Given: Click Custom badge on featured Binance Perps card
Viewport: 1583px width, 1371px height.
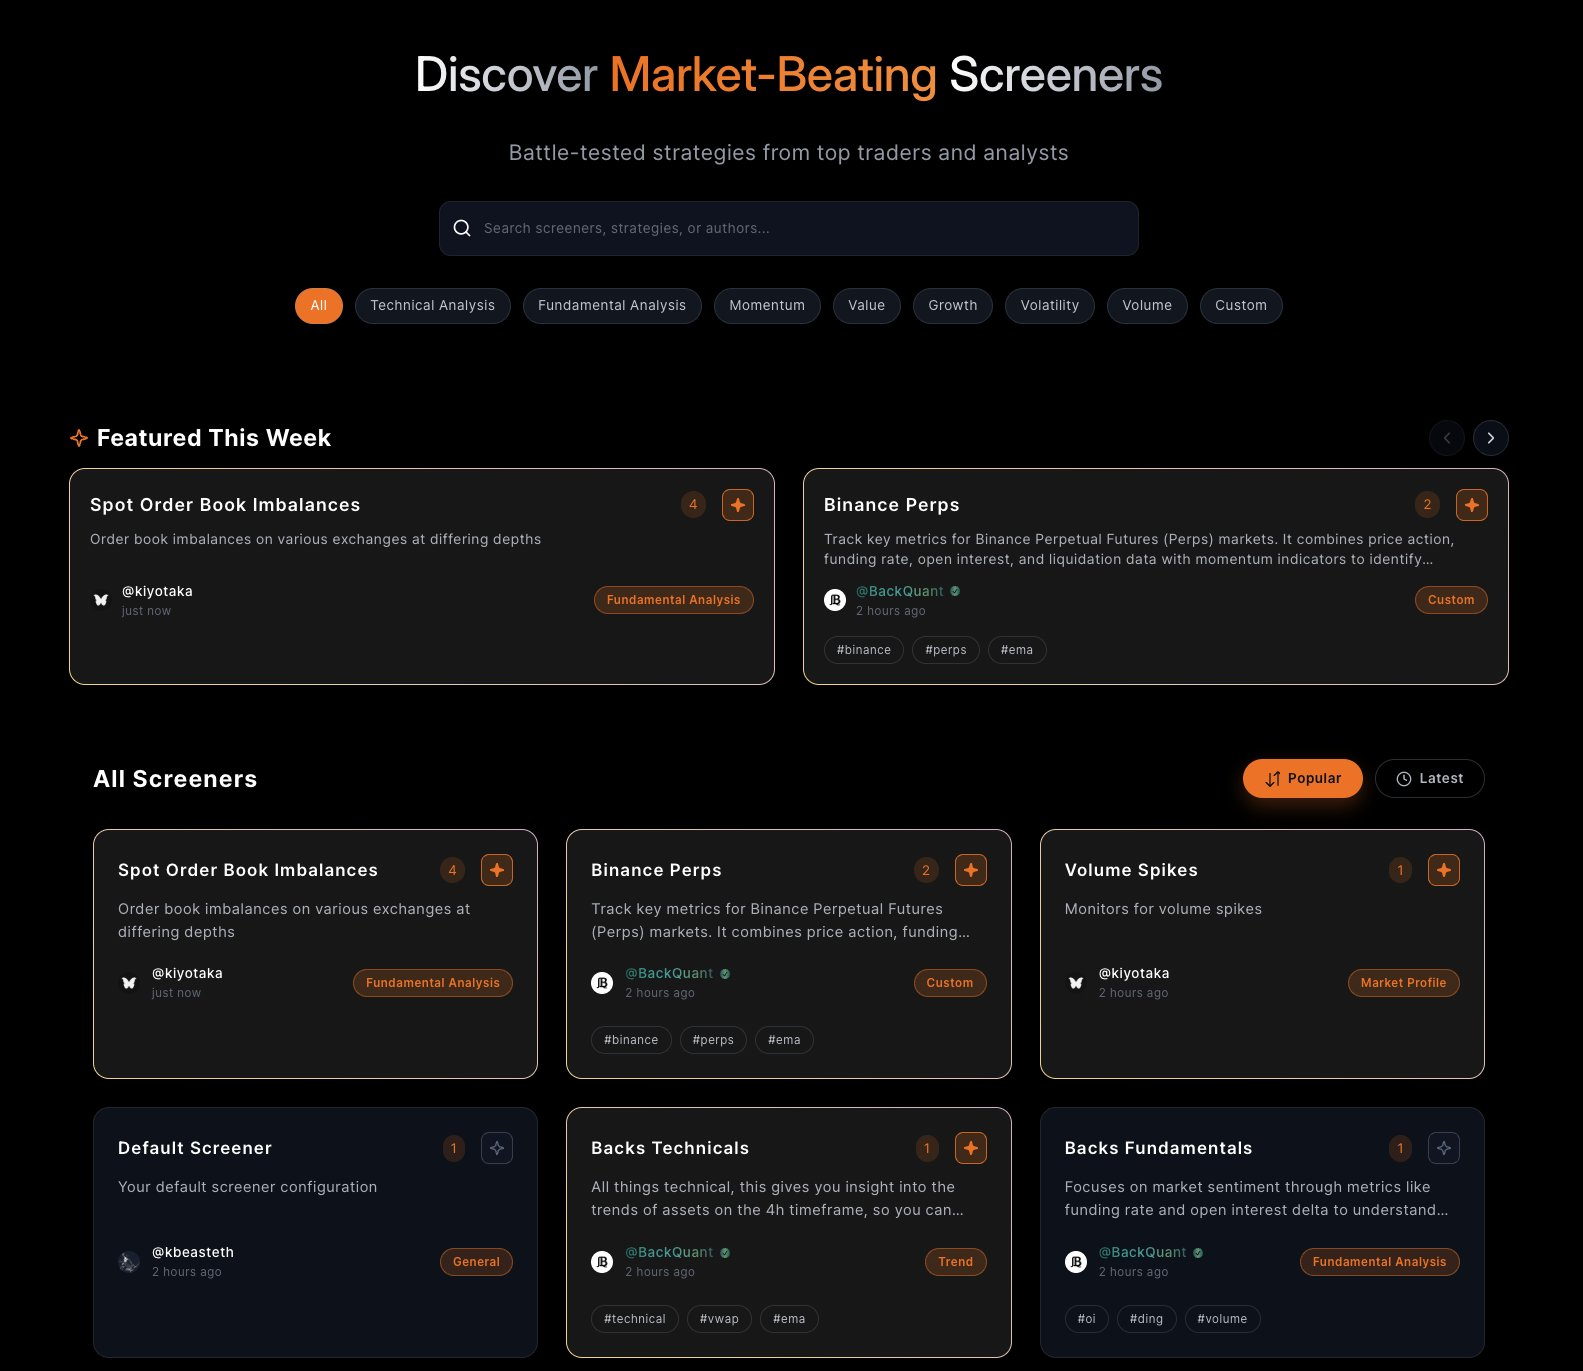Looking at the screenshot, I should click(x=1451, y=600).
